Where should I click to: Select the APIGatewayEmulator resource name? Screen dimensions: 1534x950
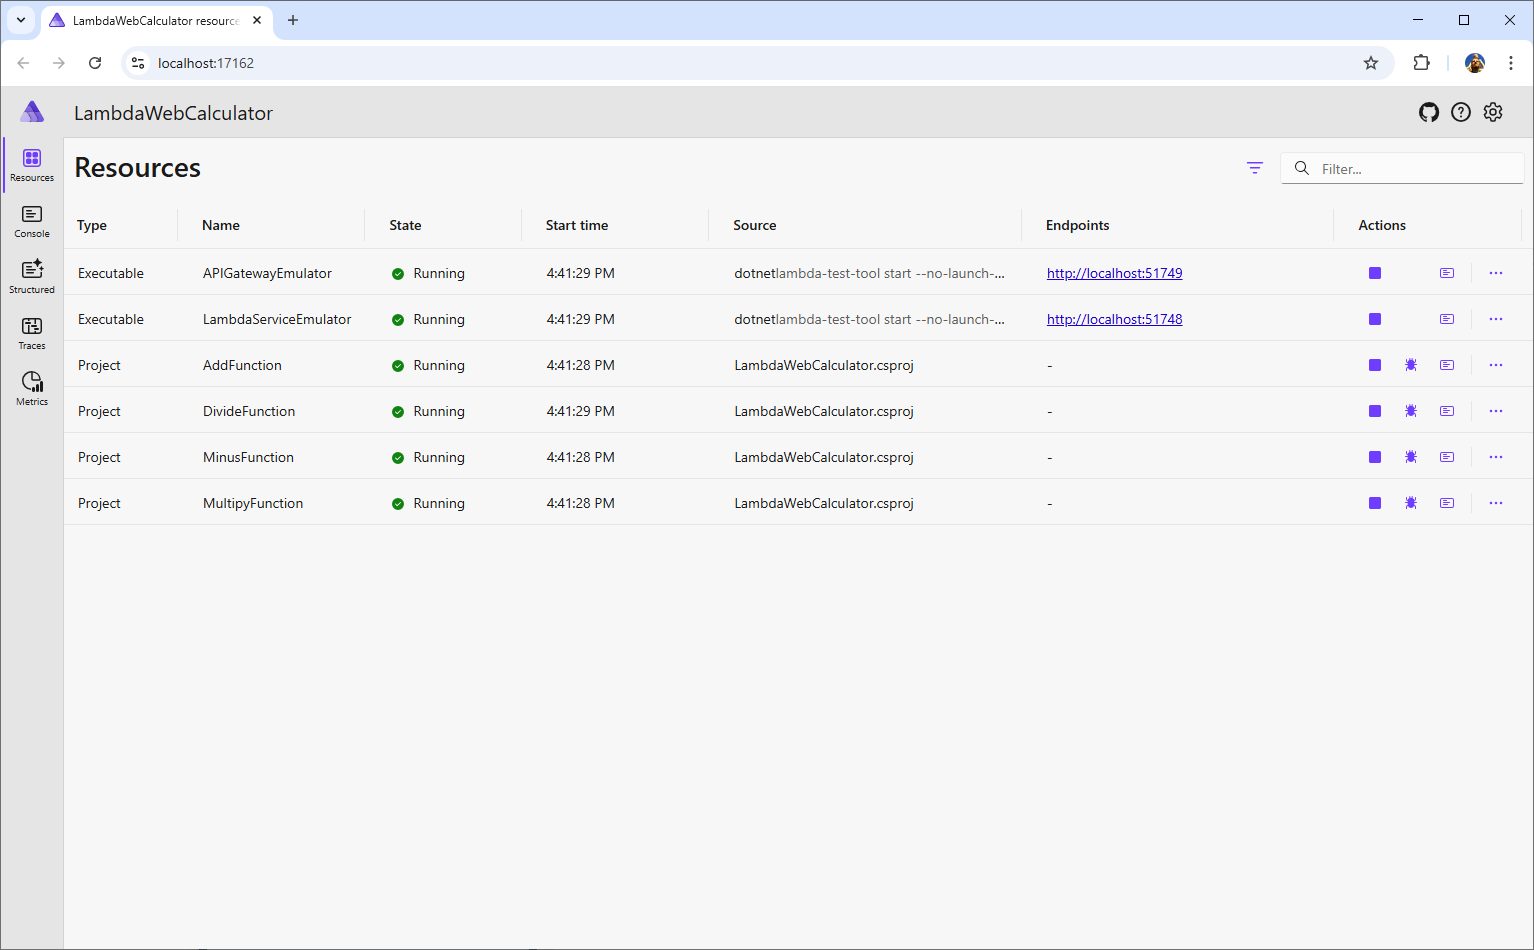(x=267, y=273)
